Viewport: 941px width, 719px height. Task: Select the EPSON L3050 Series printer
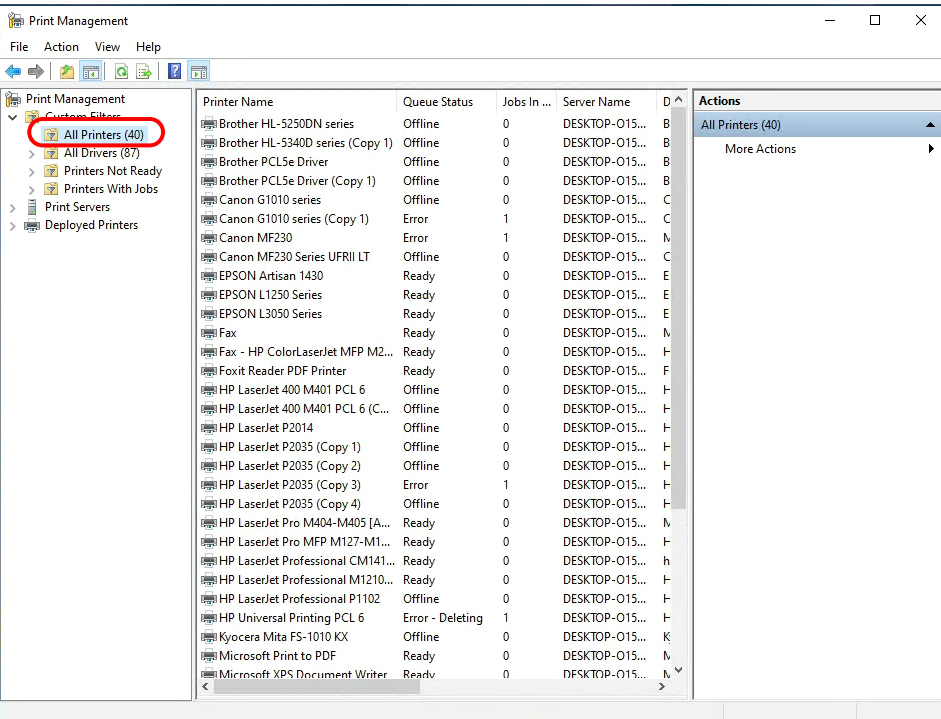[434, 314]
